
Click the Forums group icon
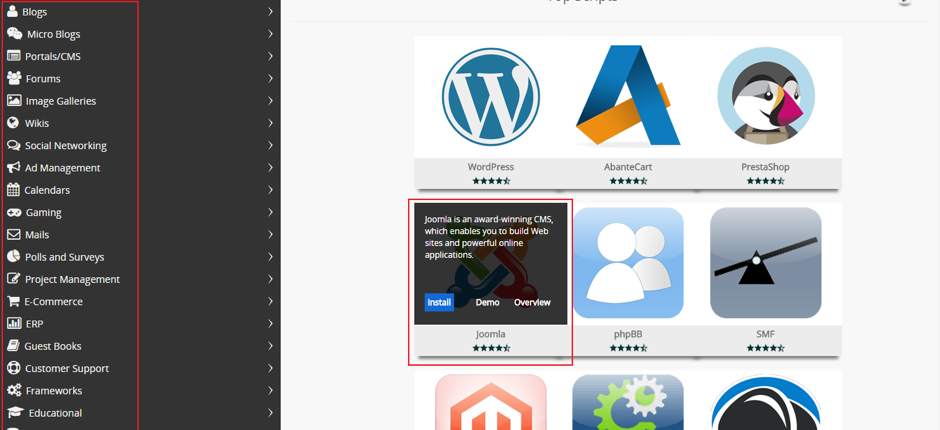(x=14, y=78)
